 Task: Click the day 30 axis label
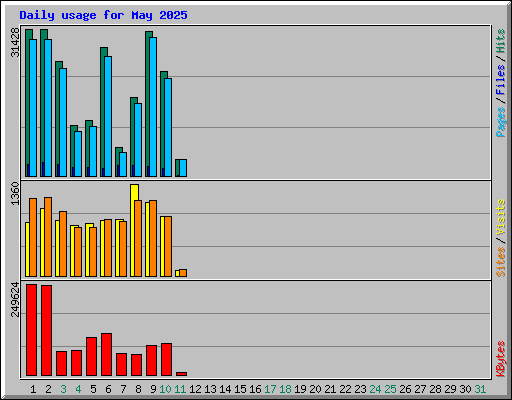(x=465, y=389)
